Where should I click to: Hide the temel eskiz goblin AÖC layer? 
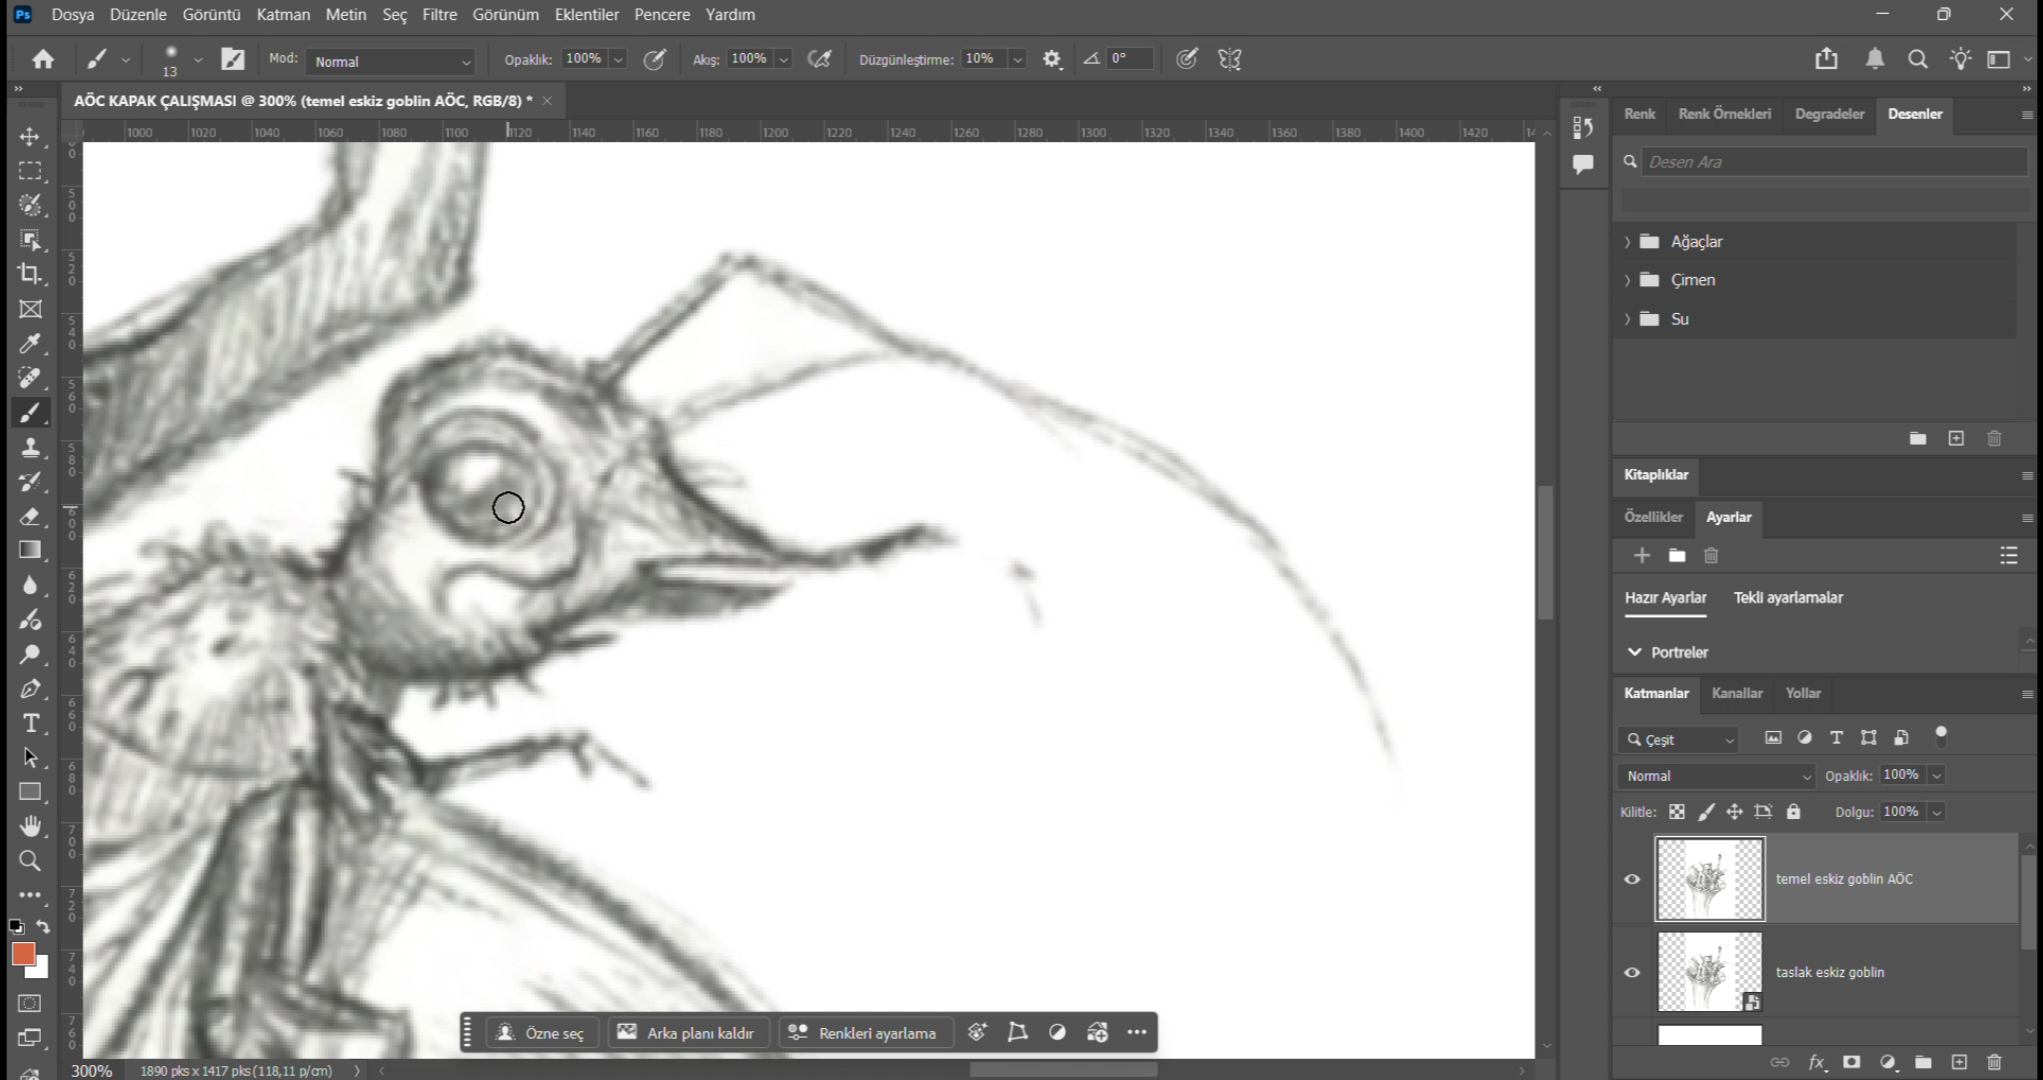pyautogui.click(x=1632, y=879)
